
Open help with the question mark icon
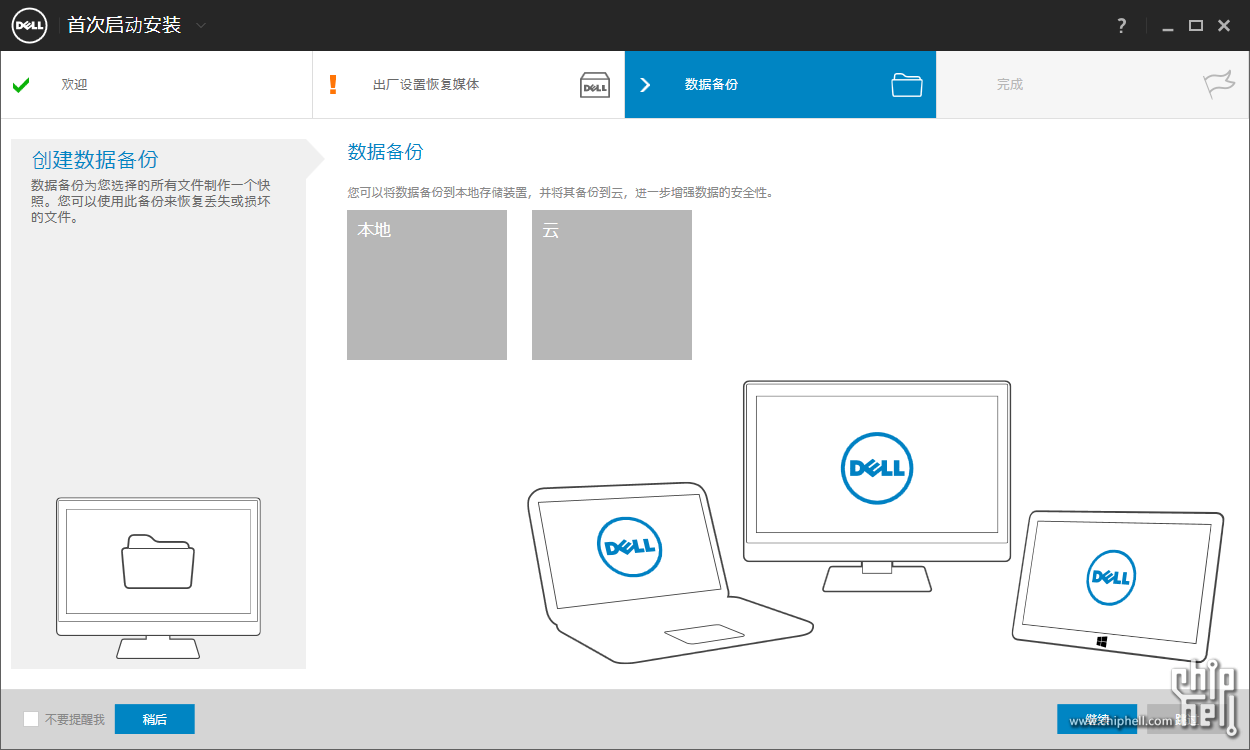pyautogui.click(x=1122, y=26)
